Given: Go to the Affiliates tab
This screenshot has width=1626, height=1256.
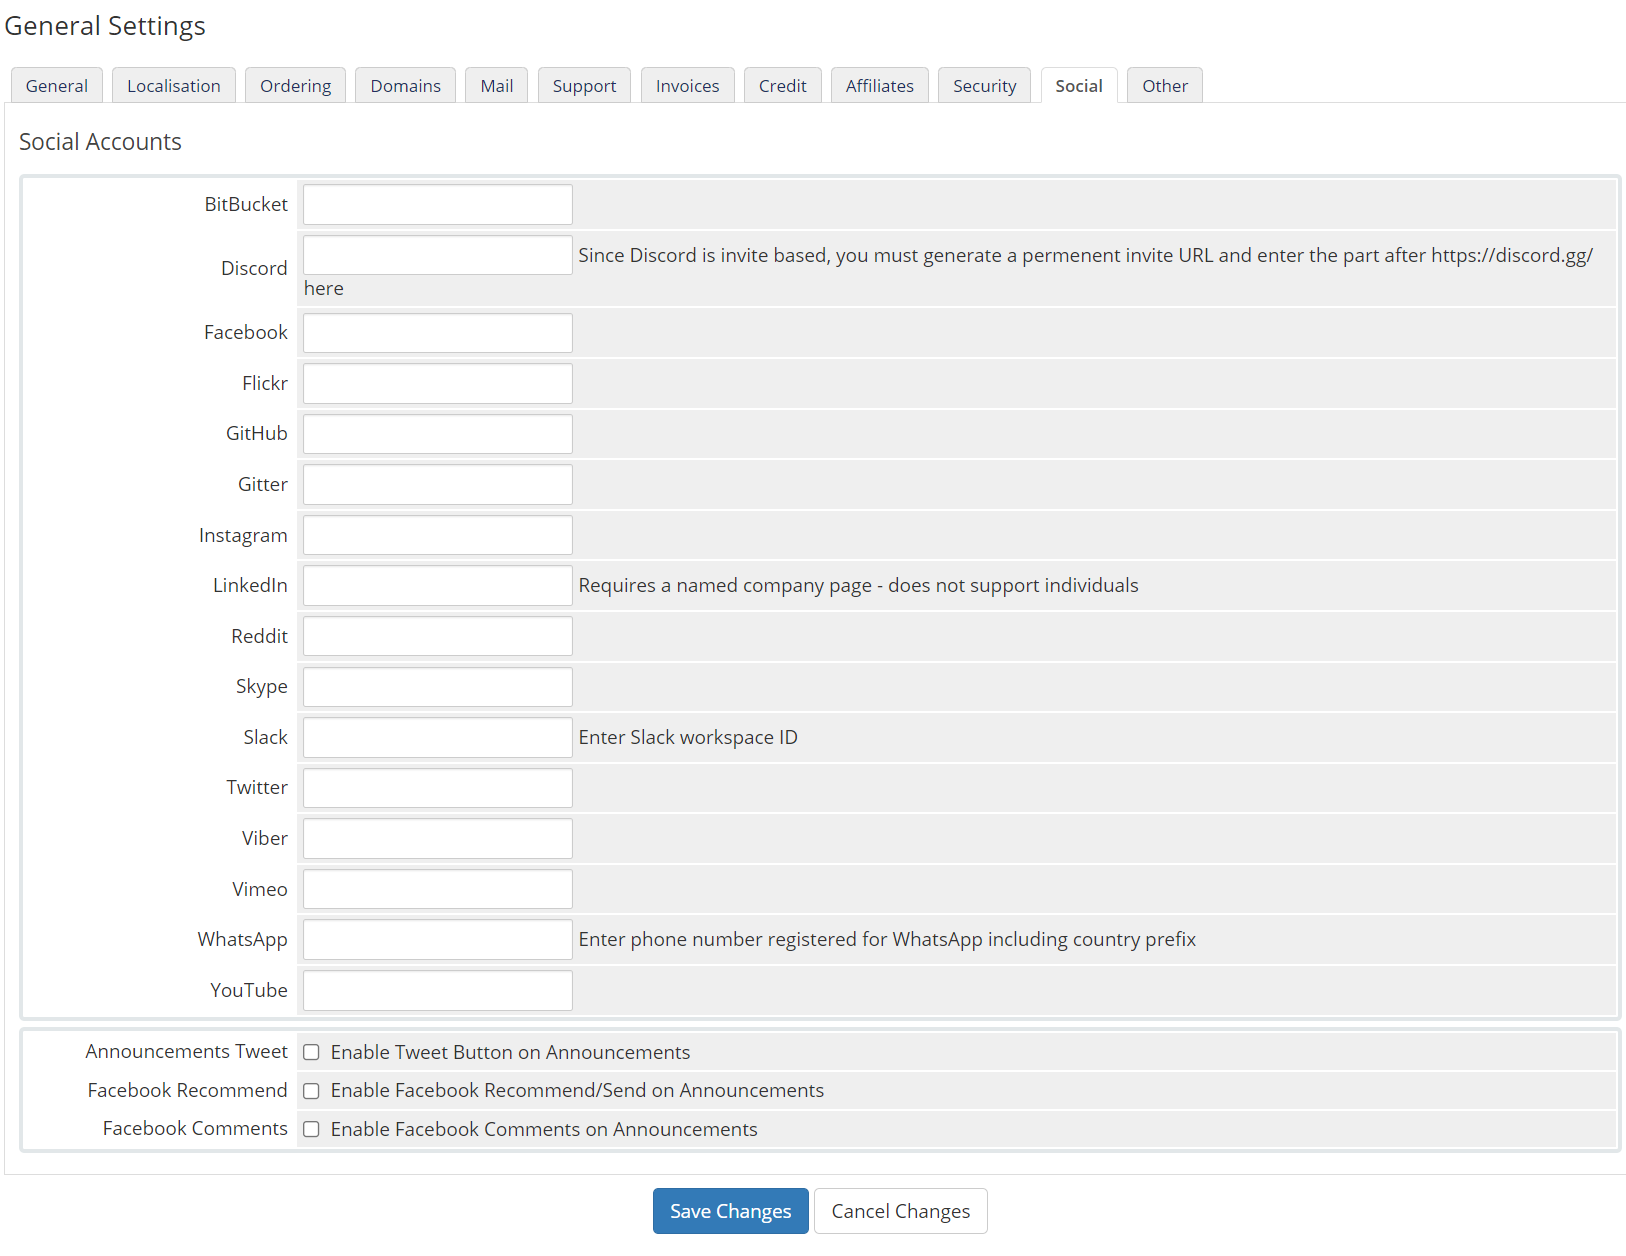Looking at the screenshot, I should pyautogui.click(x=879, y=86).
